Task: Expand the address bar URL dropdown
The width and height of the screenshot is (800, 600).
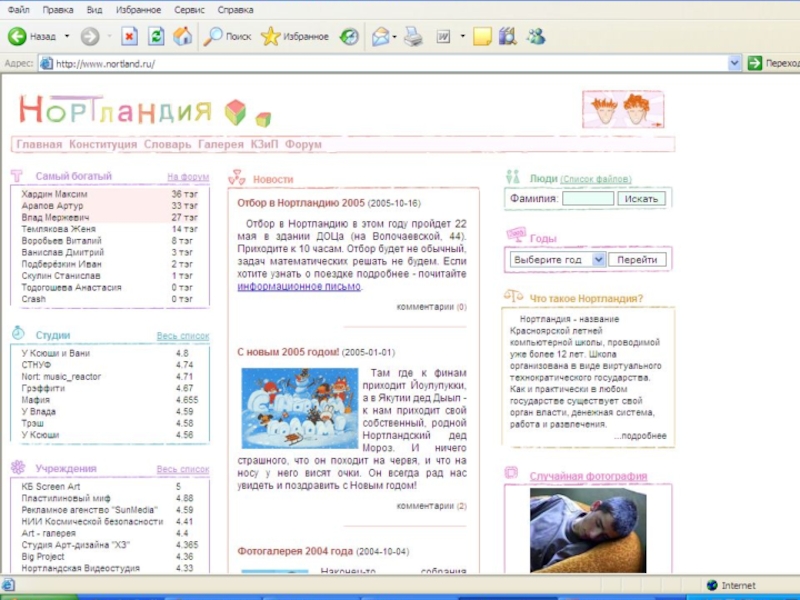Action: [733, 63]
